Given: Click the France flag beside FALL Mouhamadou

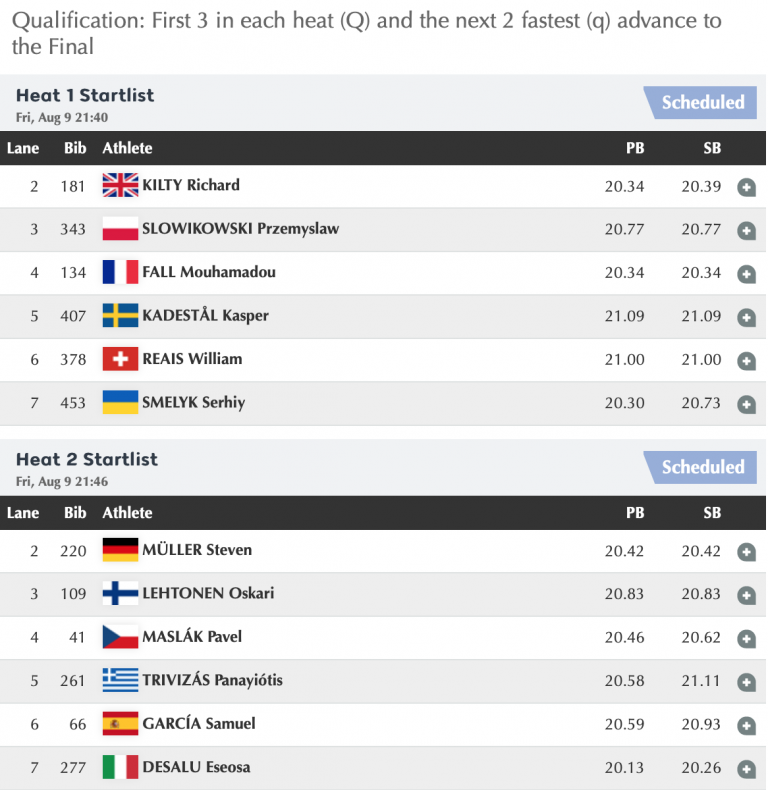Looking at the screenshot, I should click(x=120, y=272).
